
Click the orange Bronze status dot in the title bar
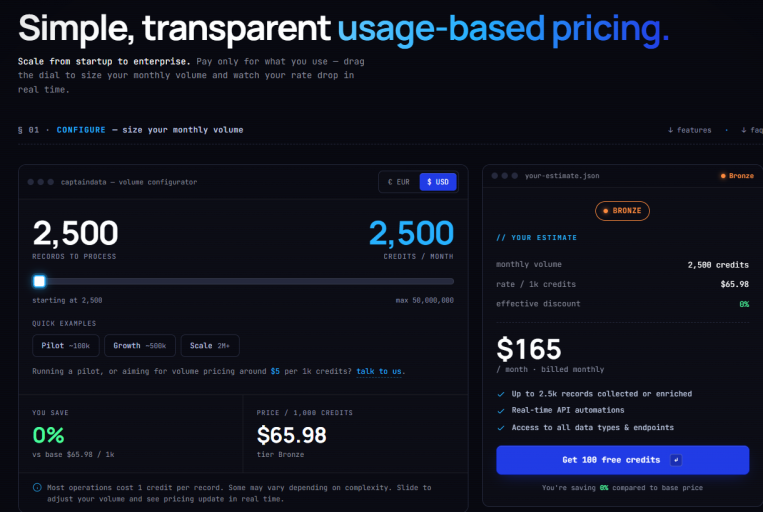point(723,176)
